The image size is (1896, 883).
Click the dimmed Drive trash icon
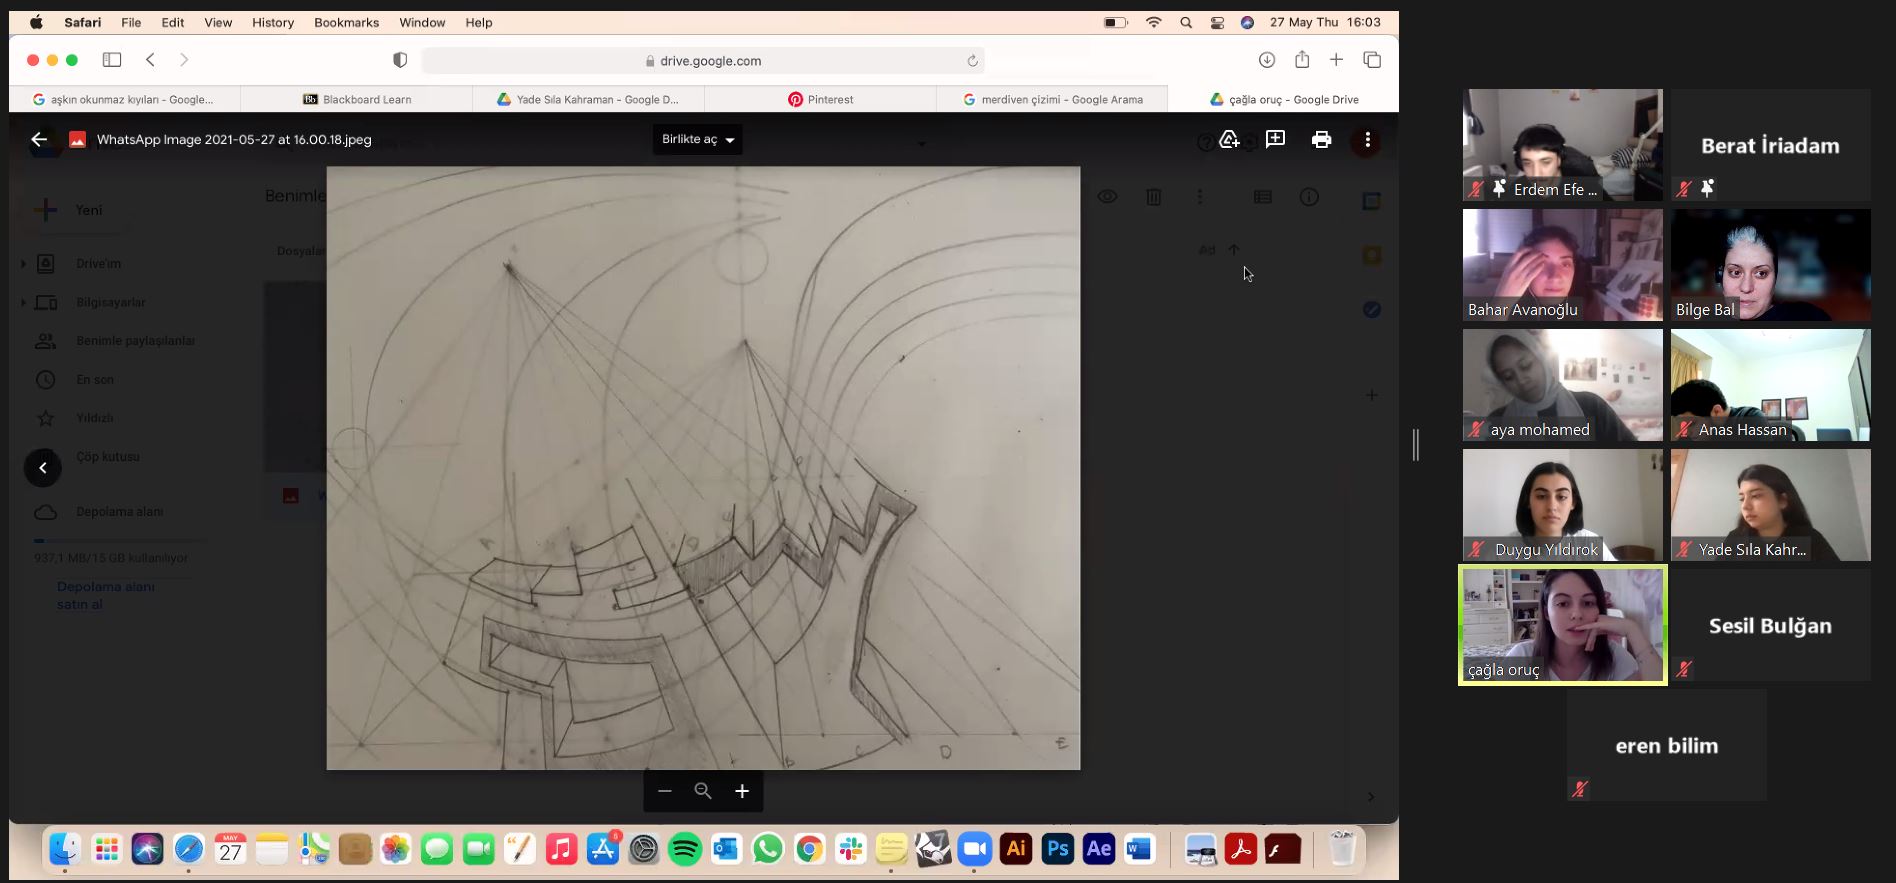[1153, 197]
